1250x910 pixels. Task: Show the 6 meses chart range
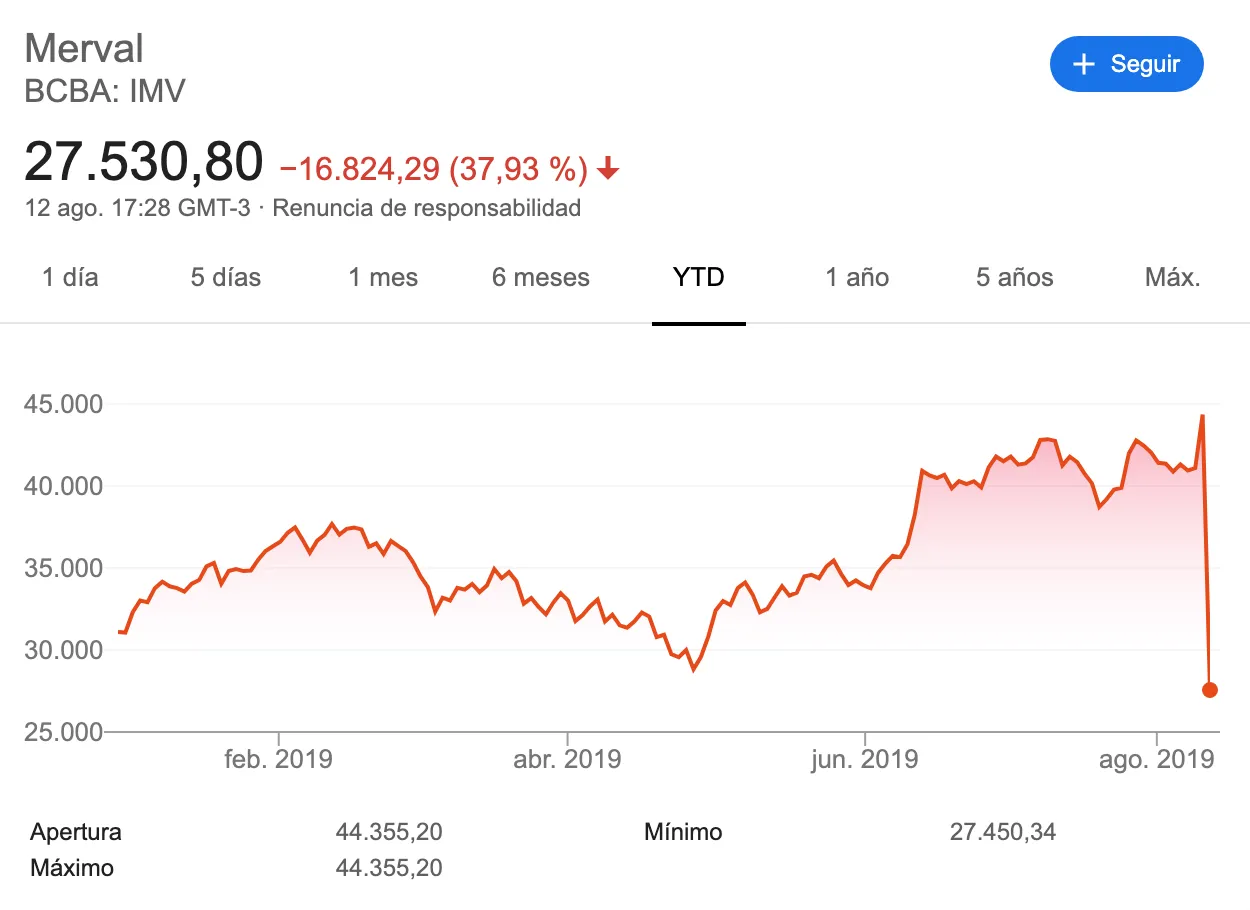[541, 277]
